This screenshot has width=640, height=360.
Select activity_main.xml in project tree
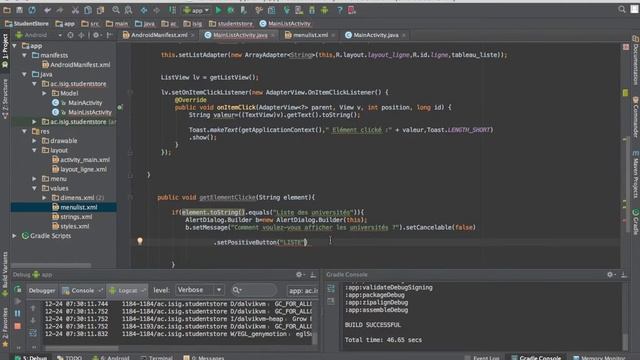tap(81, 160)
